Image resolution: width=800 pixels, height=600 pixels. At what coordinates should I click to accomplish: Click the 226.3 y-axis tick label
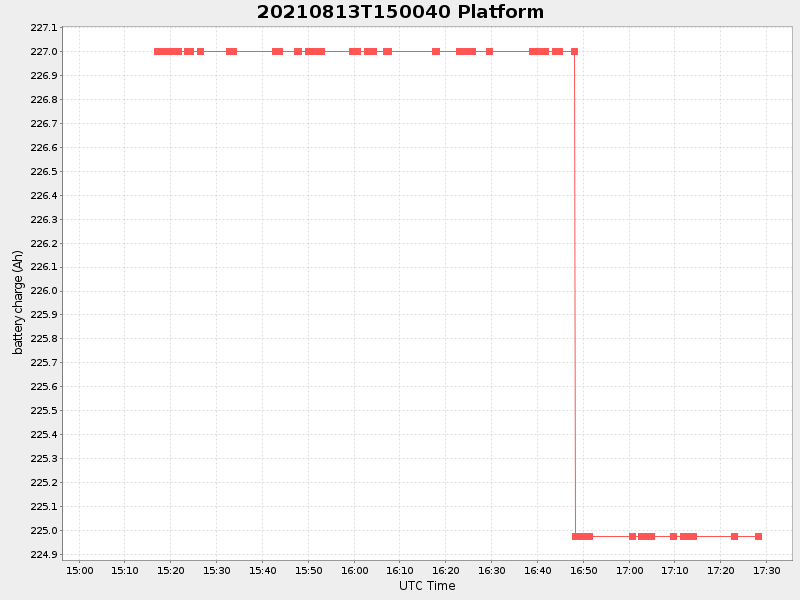(44, 219)
